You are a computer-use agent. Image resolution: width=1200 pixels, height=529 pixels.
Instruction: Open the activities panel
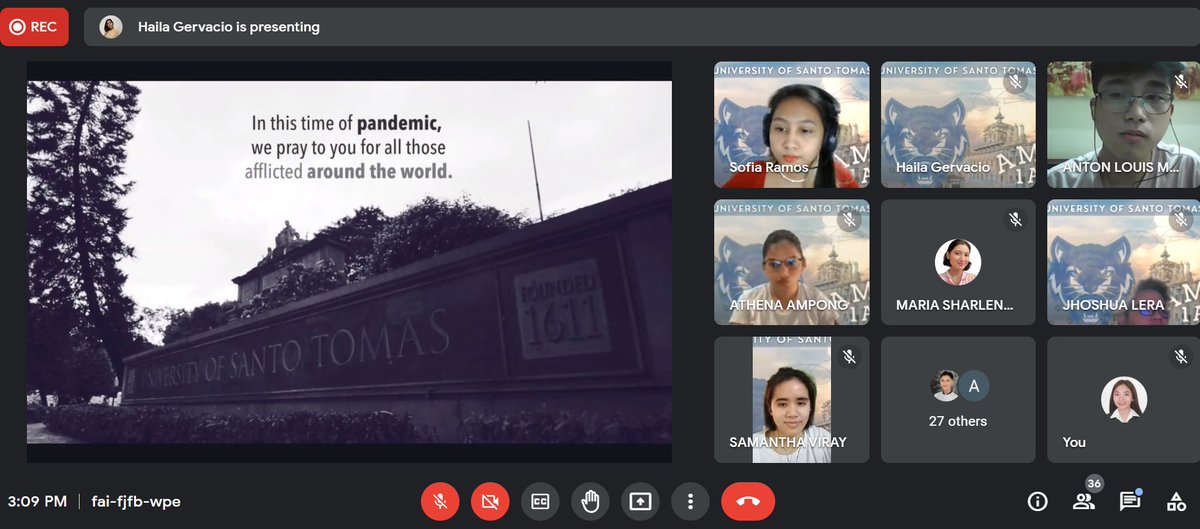1176,501
